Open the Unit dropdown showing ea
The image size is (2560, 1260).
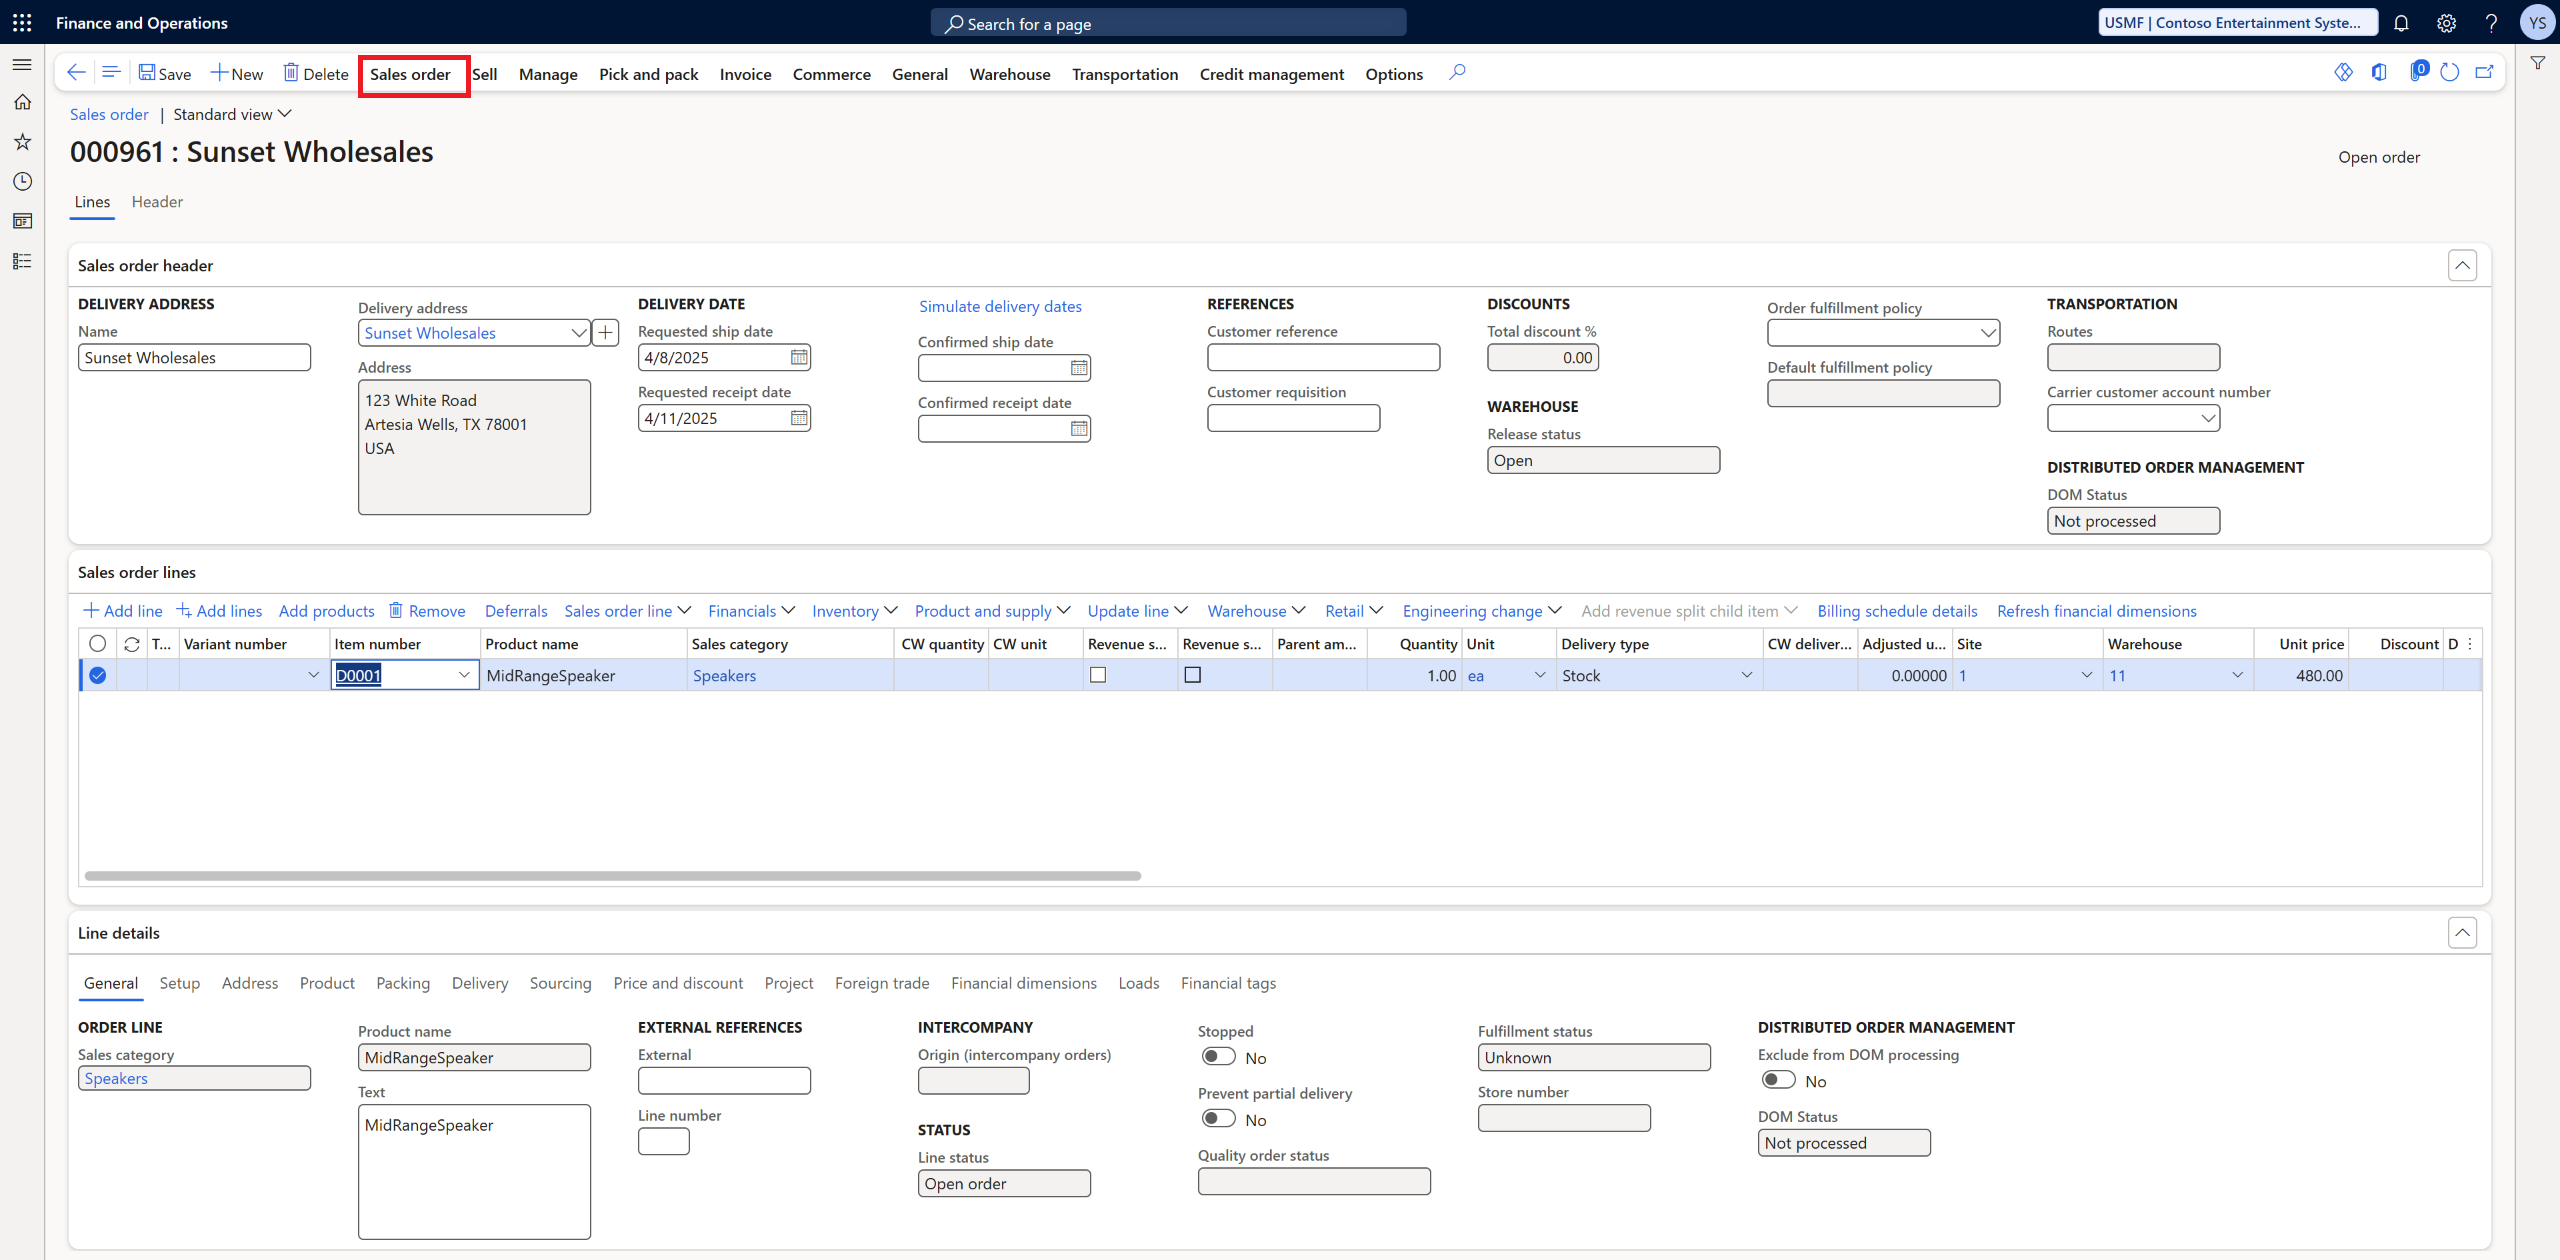click(1538, 675)
